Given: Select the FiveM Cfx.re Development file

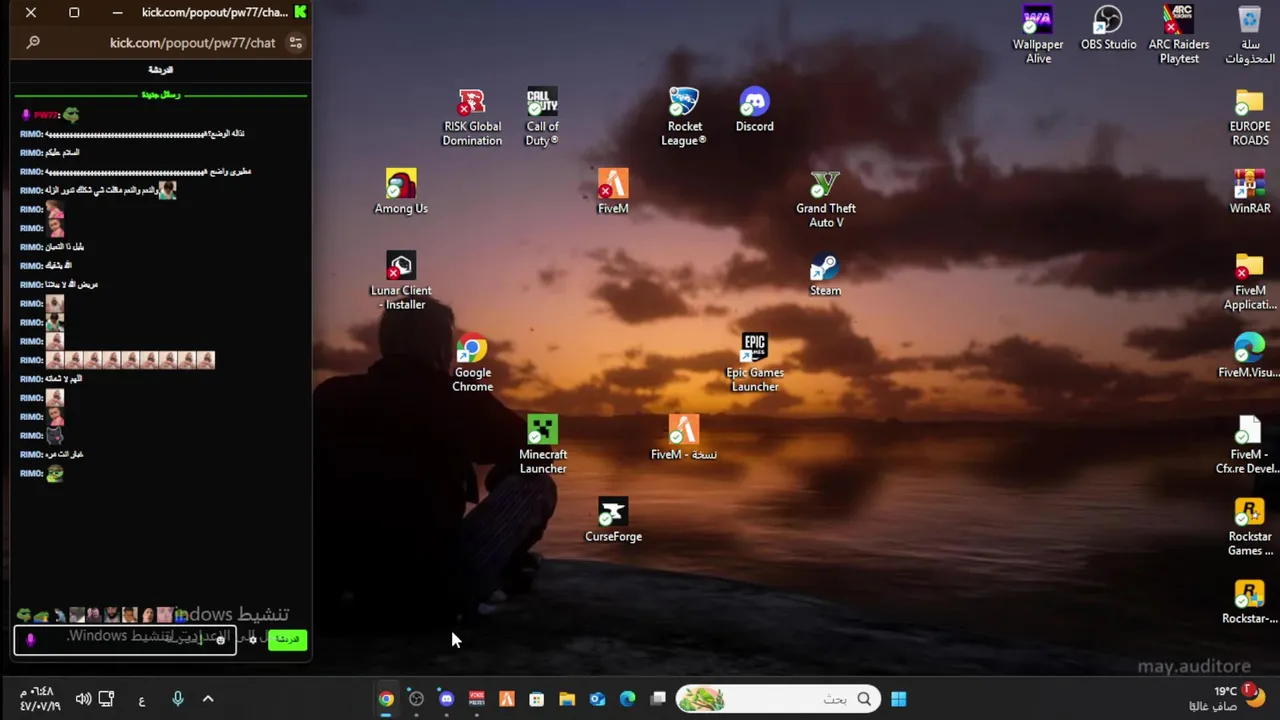Looking at the screenshot, I should (1249, 445).
